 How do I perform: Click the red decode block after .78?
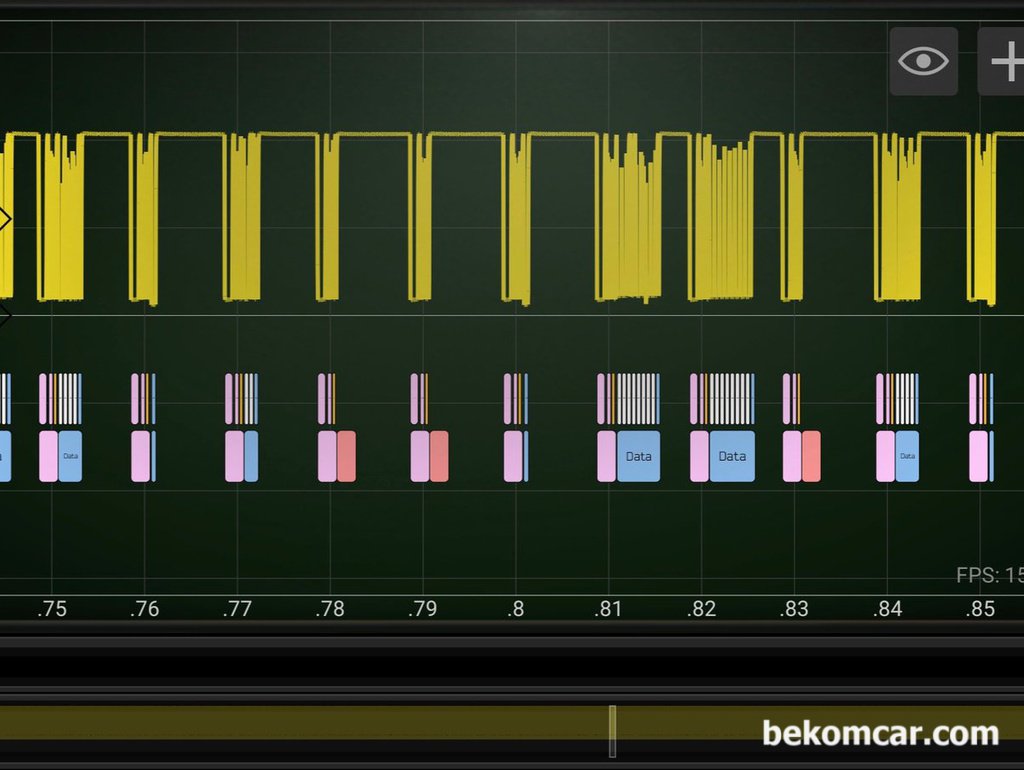(347, 457)
